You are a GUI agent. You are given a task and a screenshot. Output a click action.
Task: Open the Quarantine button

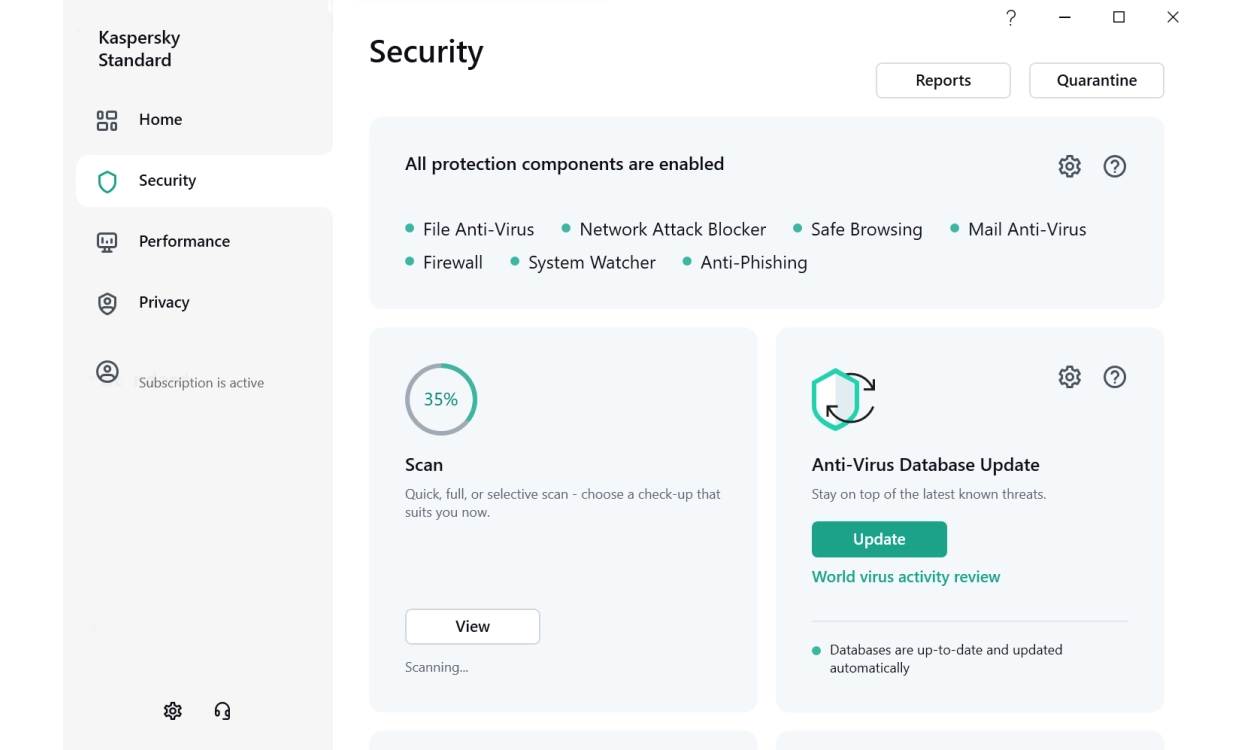click(1096, 81)
